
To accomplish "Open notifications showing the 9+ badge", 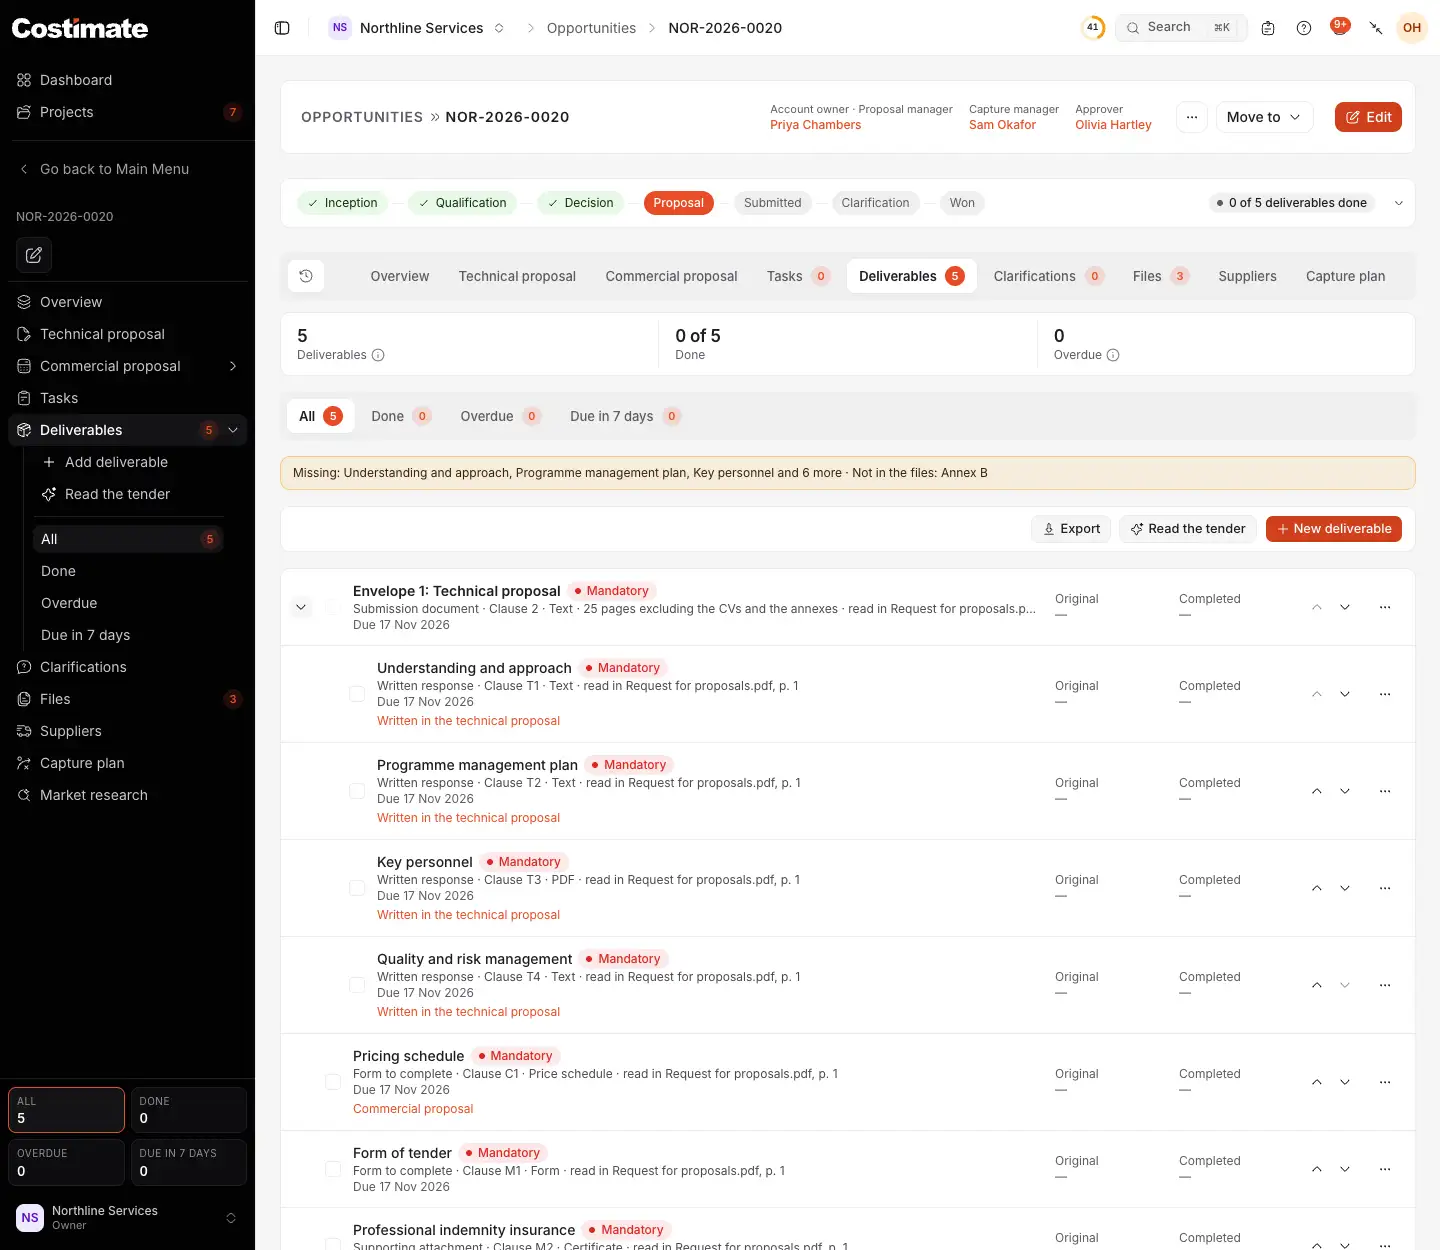I will pyautogui.click(x=1340, y=27).
